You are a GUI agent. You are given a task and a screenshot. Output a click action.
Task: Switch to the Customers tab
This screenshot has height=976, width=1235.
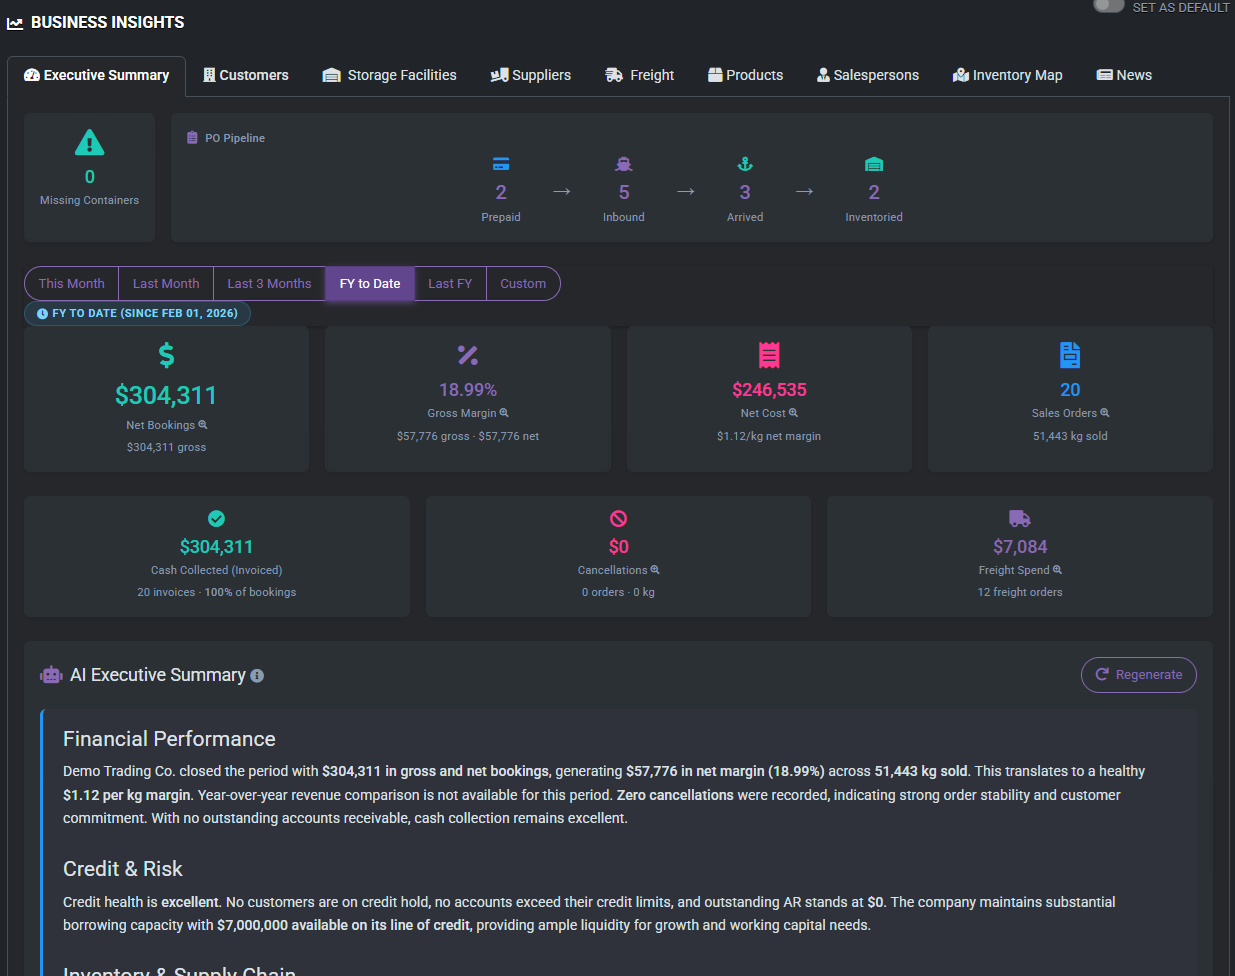[x=245, y=76]
